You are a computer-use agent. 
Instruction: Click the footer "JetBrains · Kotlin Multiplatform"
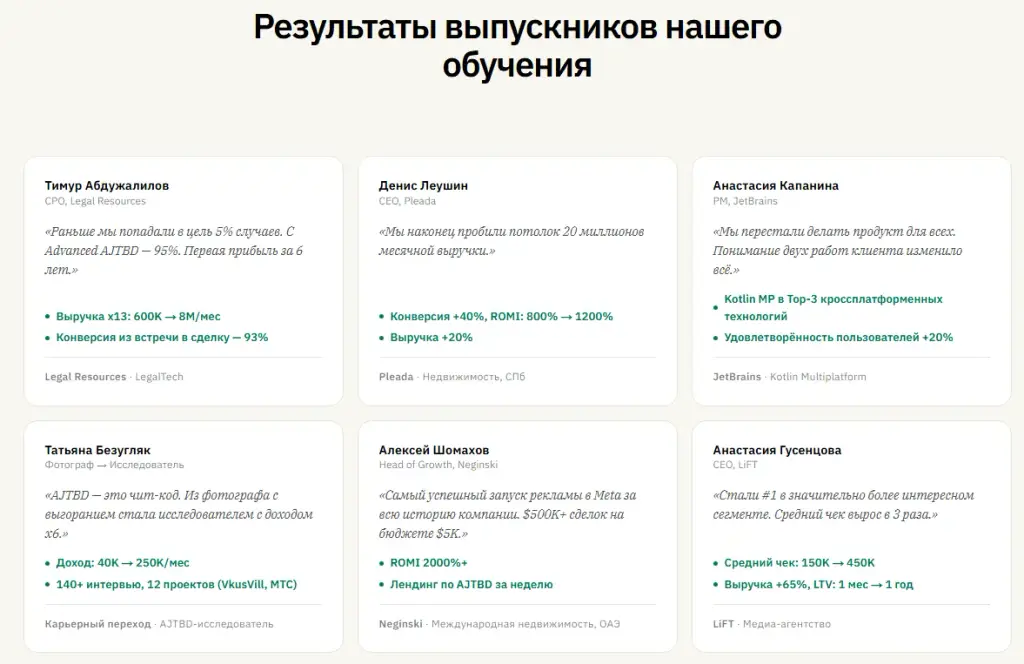pyautogui.click(x=789, y=377)
